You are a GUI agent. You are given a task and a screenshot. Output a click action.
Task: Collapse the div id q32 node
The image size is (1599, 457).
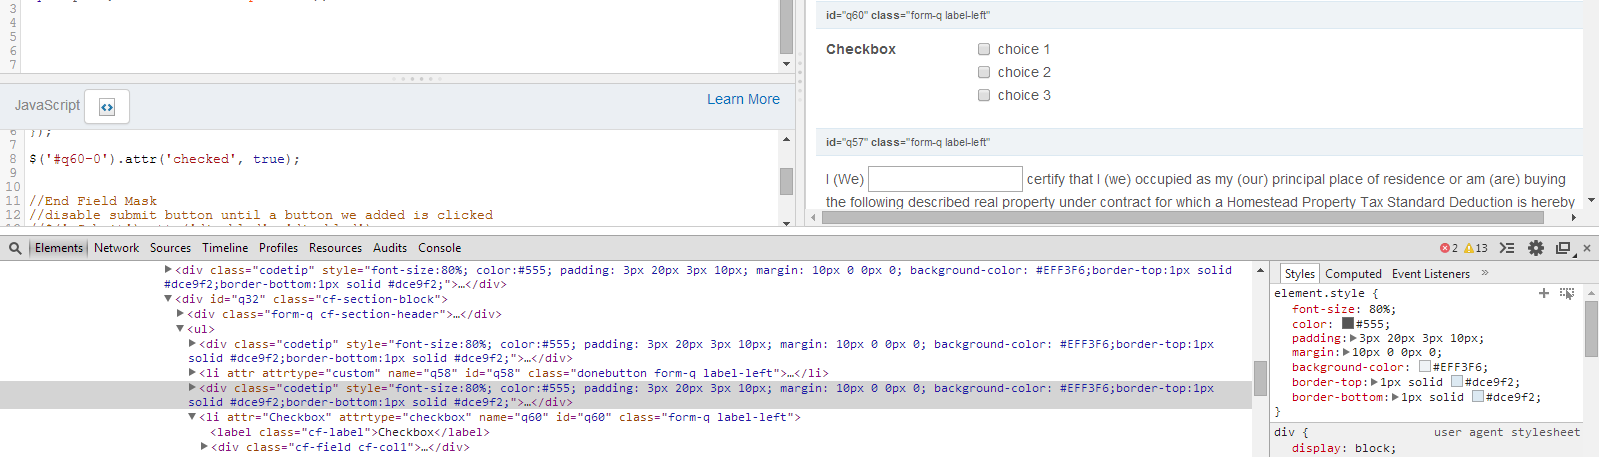pyautogui.click(x=168, y=299)
